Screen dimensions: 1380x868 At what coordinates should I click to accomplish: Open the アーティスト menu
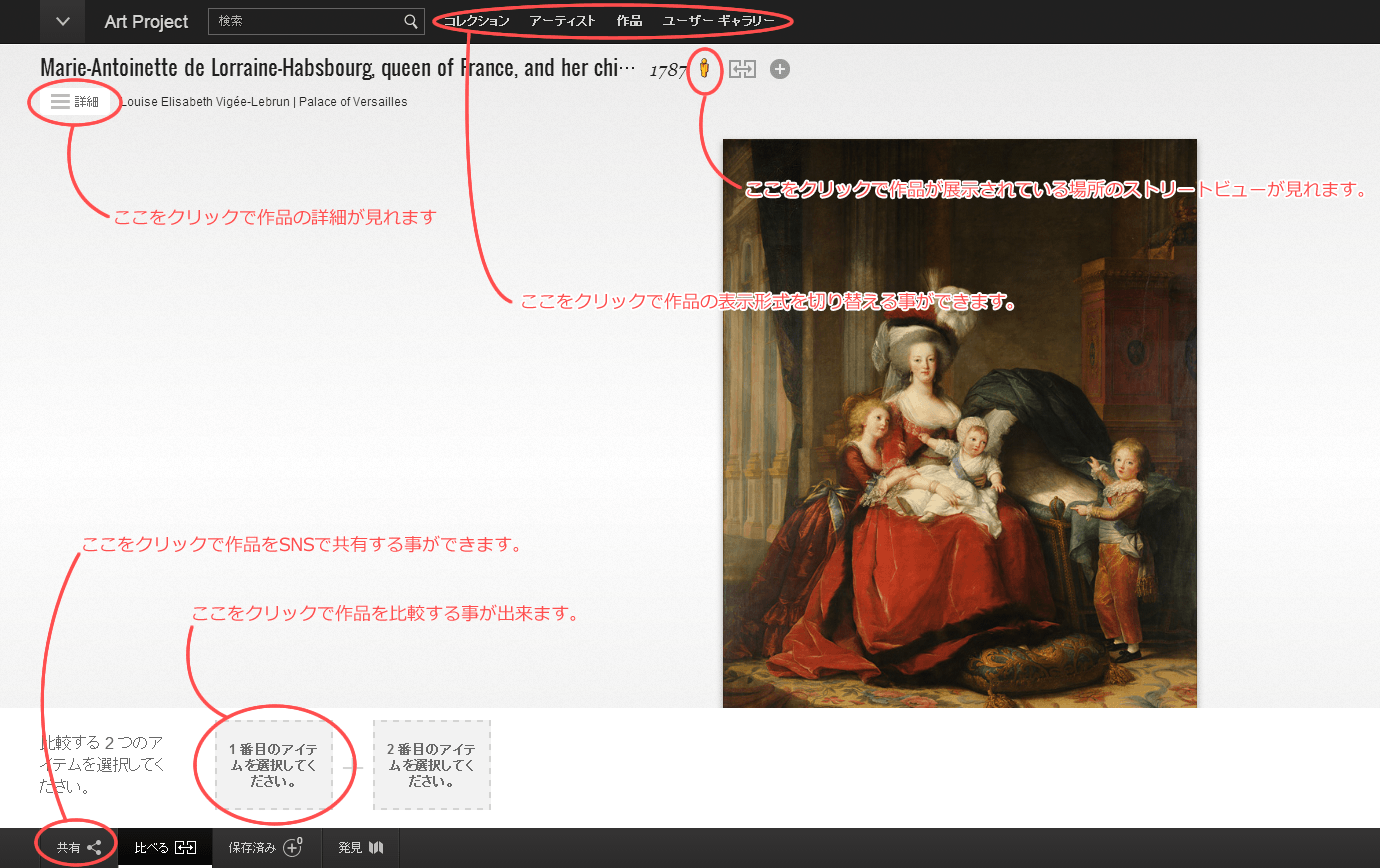click(562, 21)
